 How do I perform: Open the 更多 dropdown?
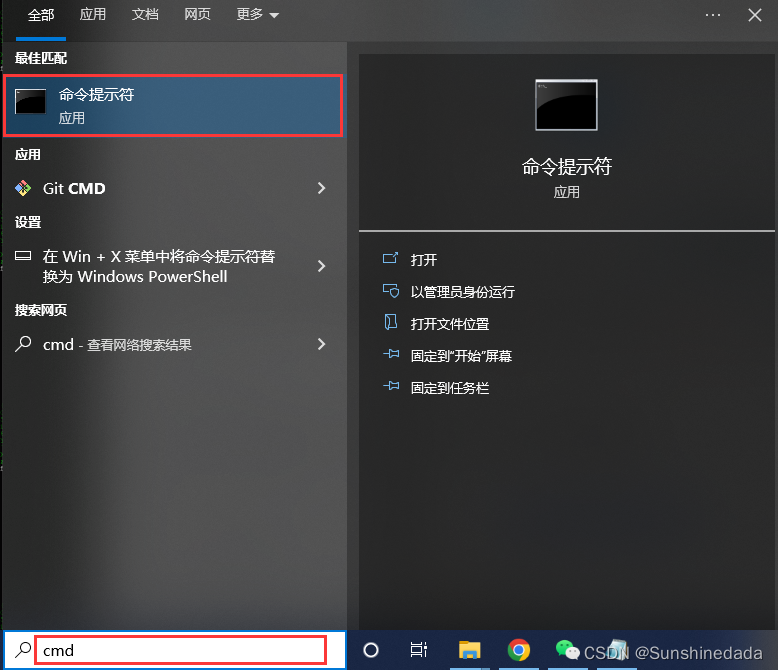tap(258, 14)
